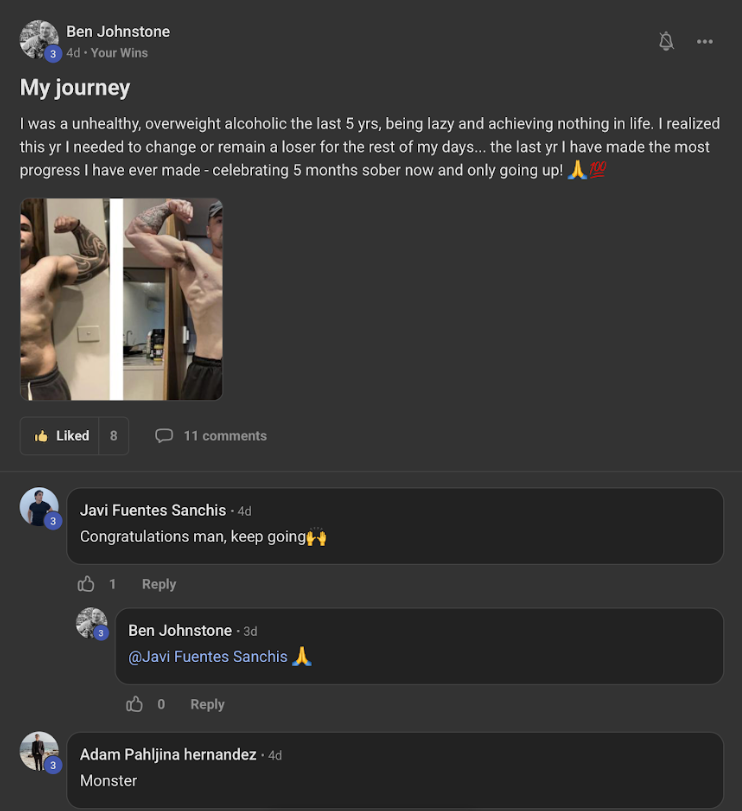Image resolution: width=742 pixels, height=811 pixels.
Task: Open the 11 comments link
Action: pyautogui.click(x=225, y=436)
